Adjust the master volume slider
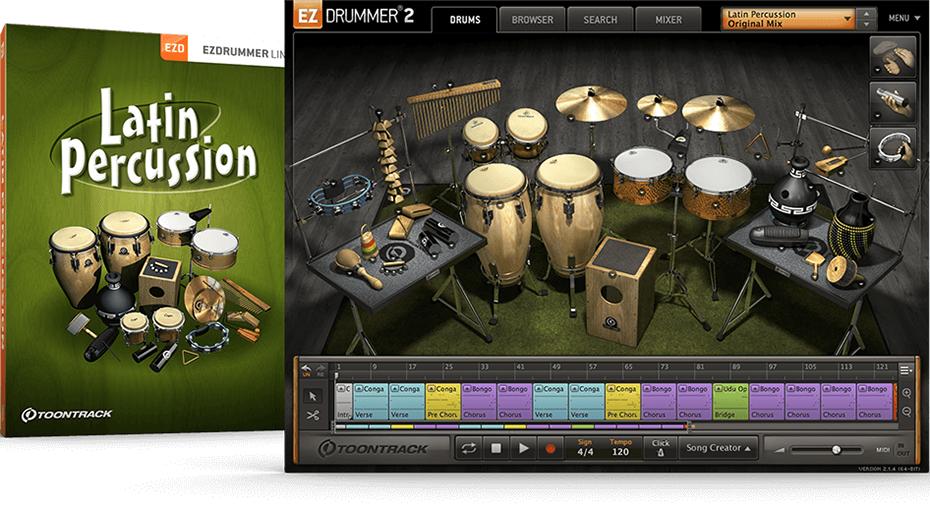The width and height of the screenshot is (930, 508). tap(834, 450)
